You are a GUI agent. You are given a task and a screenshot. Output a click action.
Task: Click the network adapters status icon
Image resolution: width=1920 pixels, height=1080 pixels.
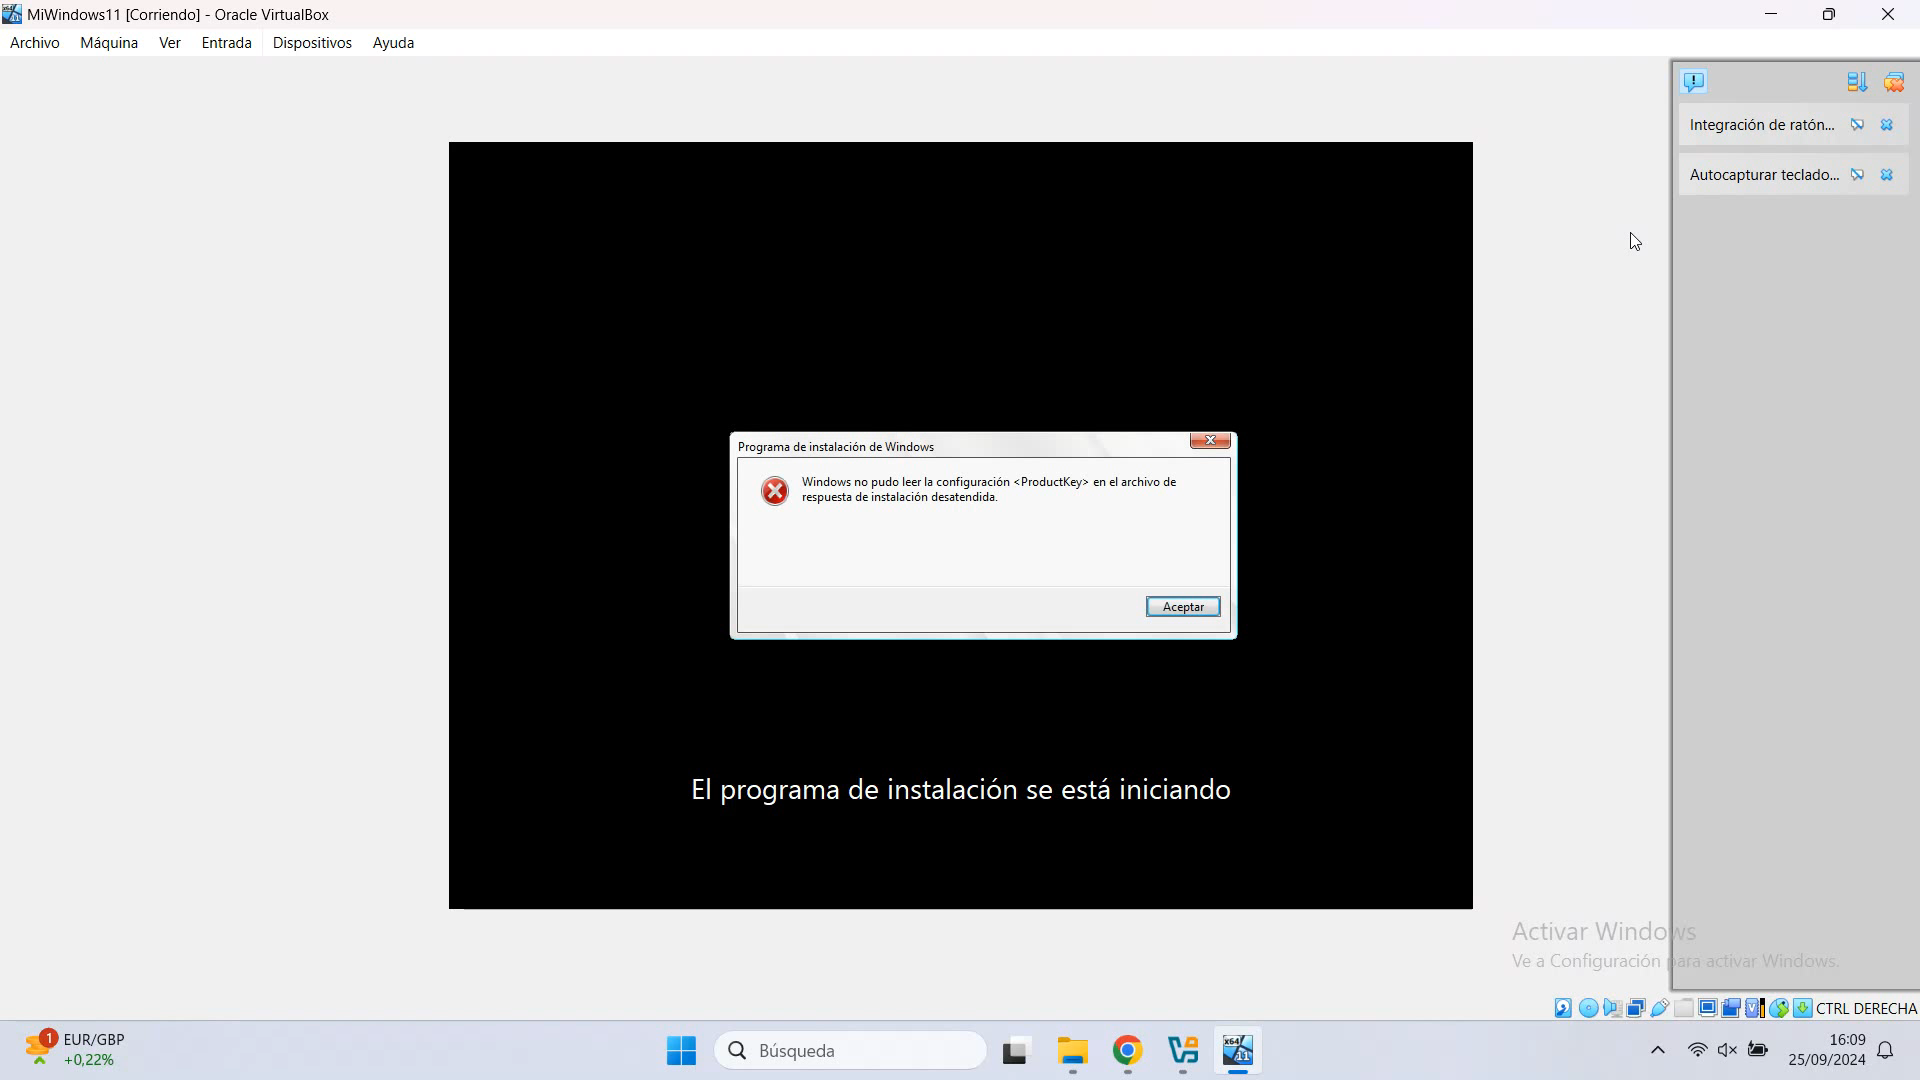[1636, 1008]
